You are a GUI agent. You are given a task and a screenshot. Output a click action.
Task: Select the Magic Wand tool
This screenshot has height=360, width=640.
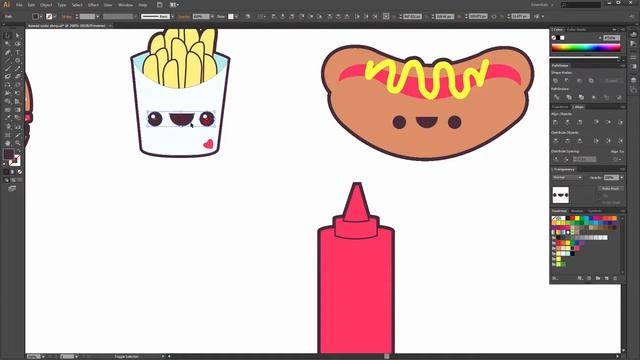coord(7,44)
